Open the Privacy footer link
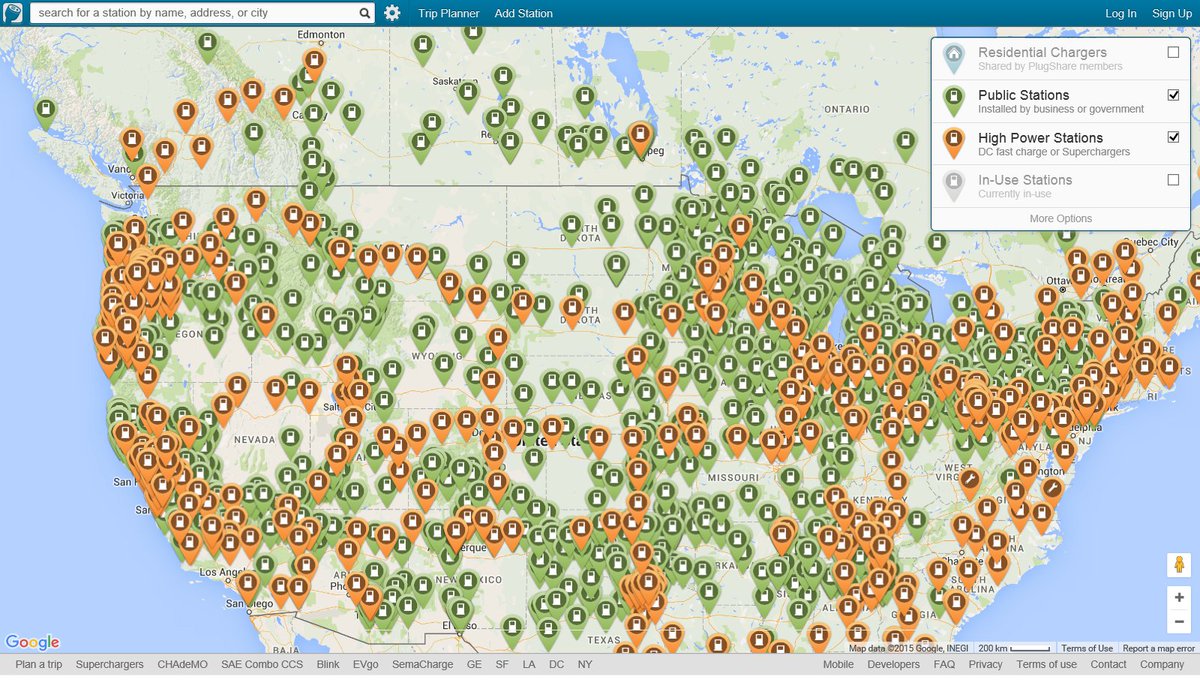 [985, 665]
